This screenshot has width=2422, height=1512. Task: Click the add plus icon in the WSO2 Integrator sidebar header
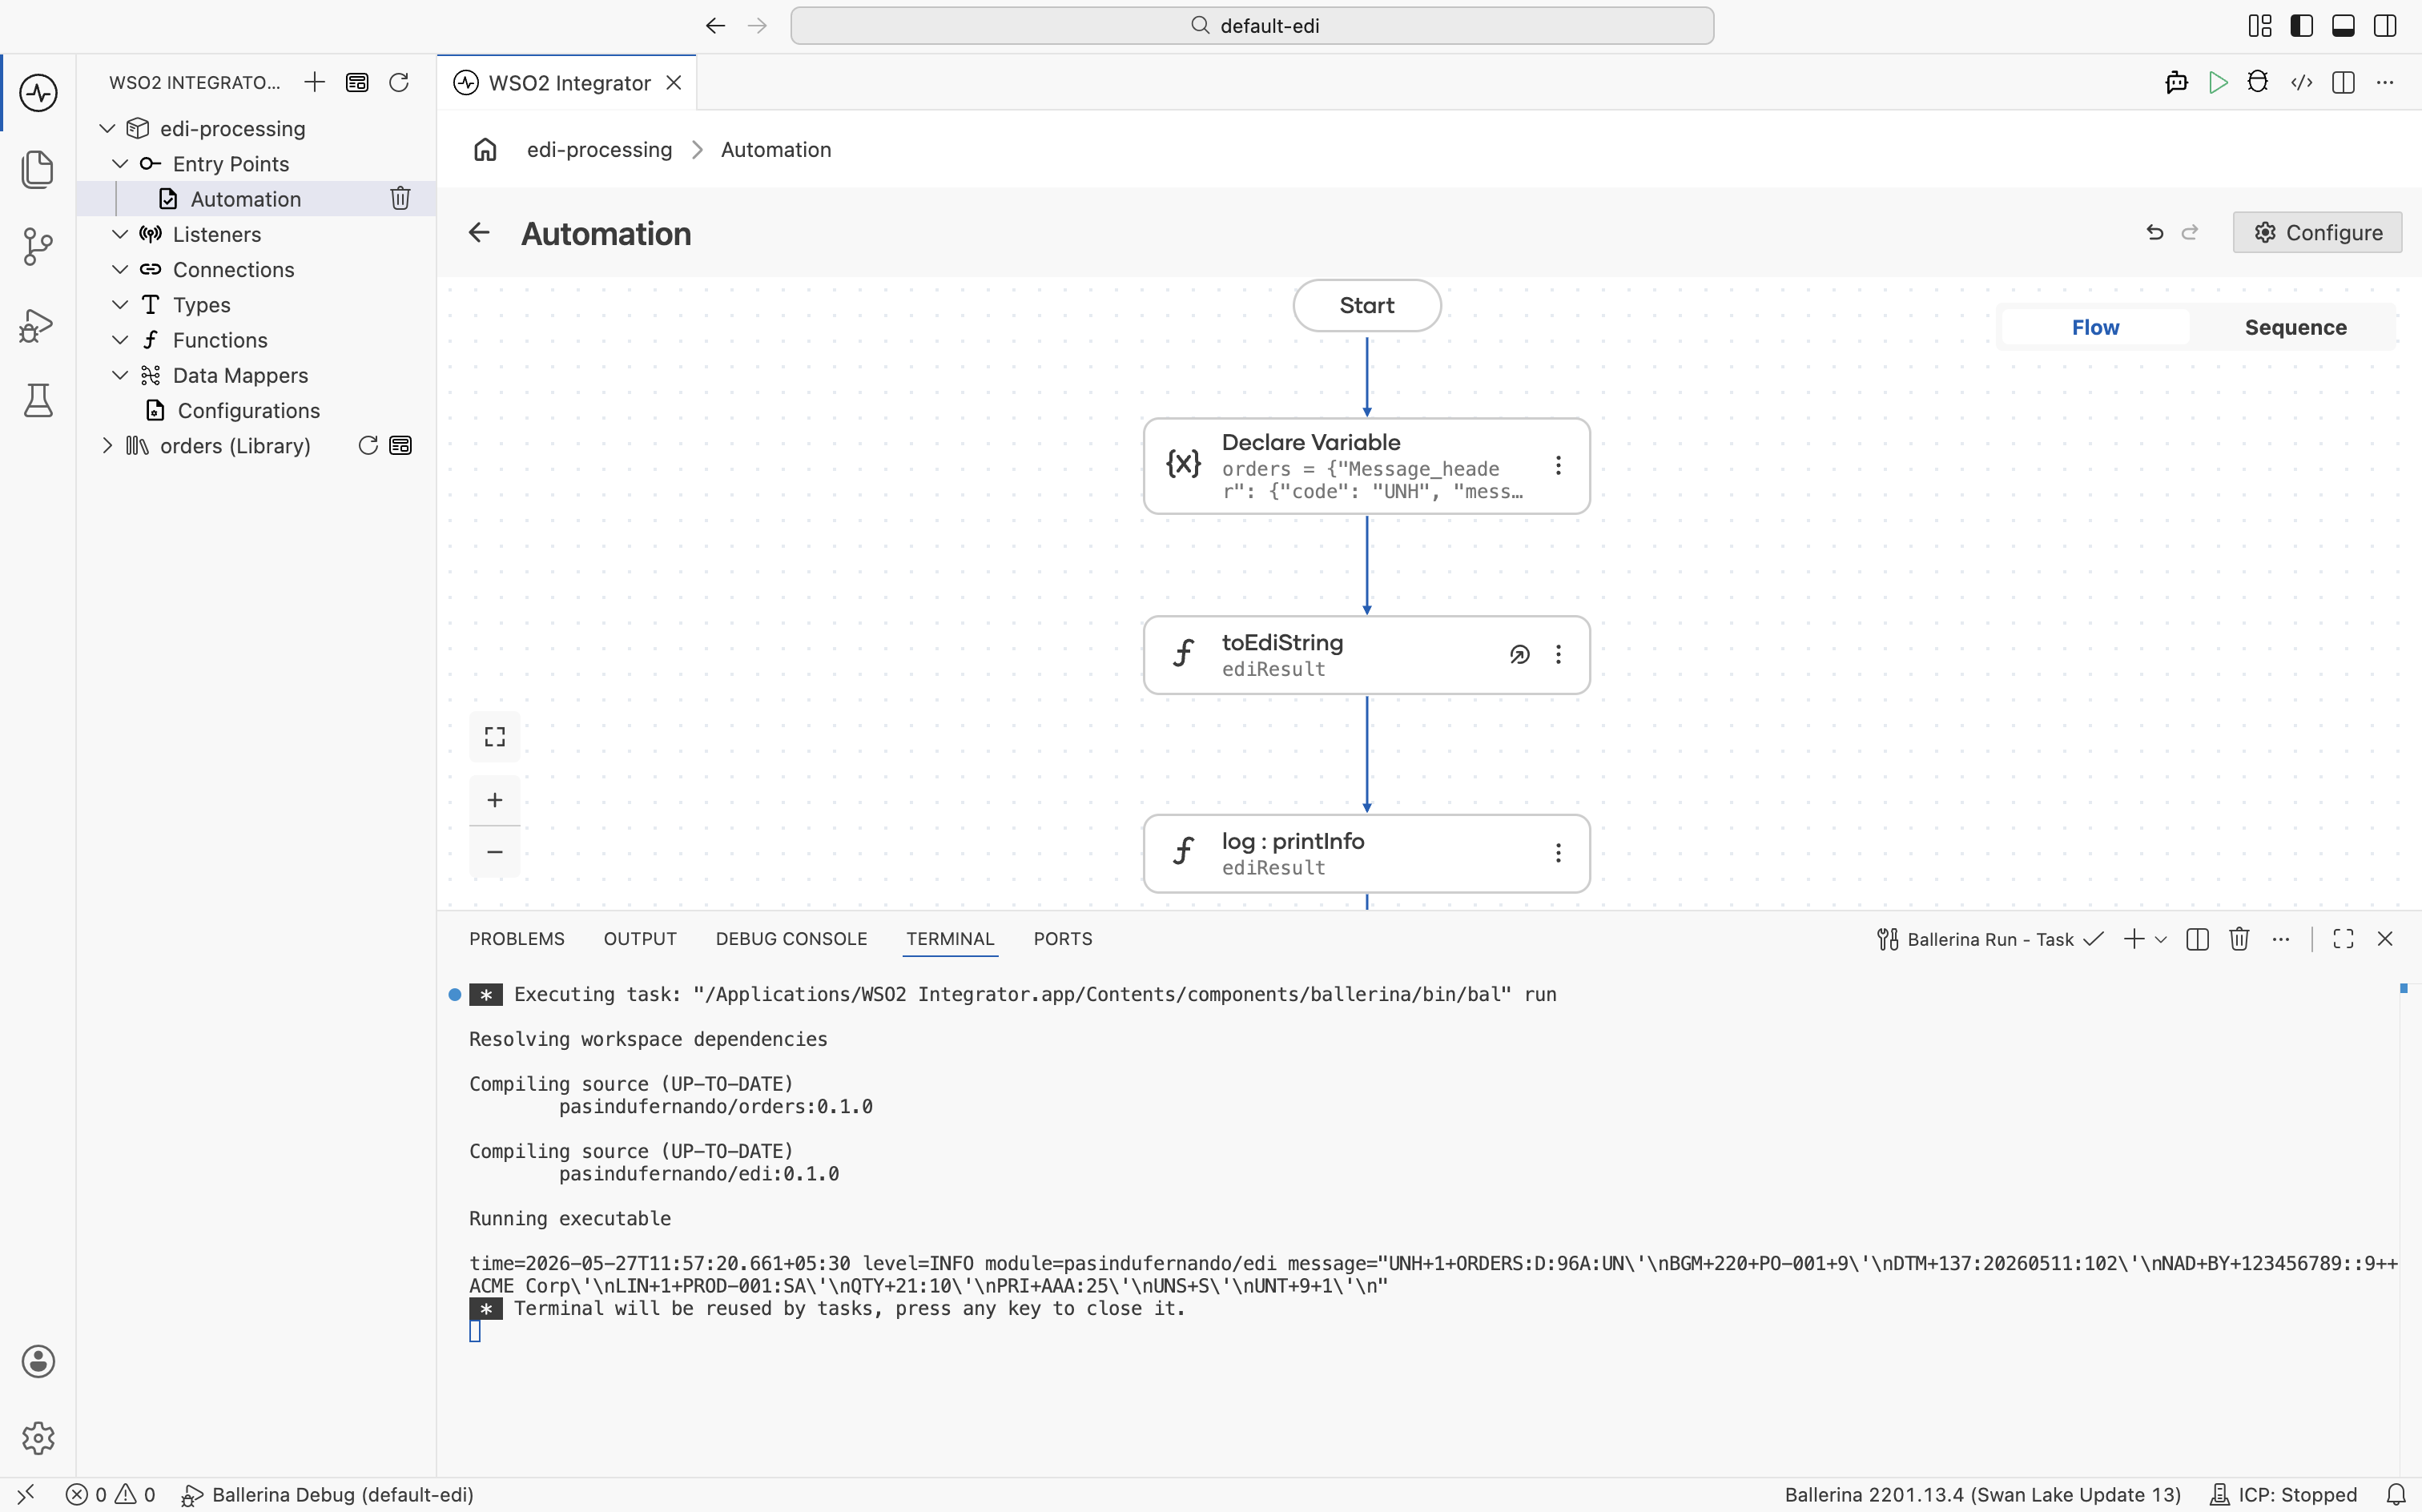point(315,82)
